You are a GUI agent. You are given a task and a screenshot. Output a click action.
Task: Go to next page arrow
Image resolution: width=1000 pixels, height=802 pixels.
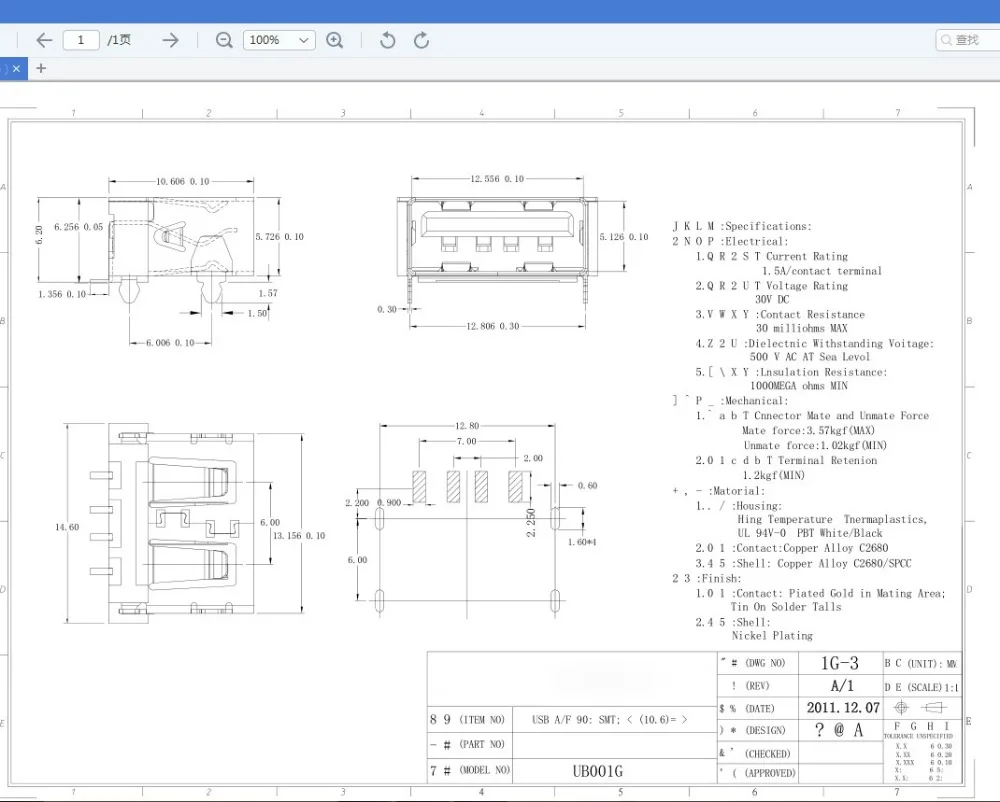coord(170,40)
